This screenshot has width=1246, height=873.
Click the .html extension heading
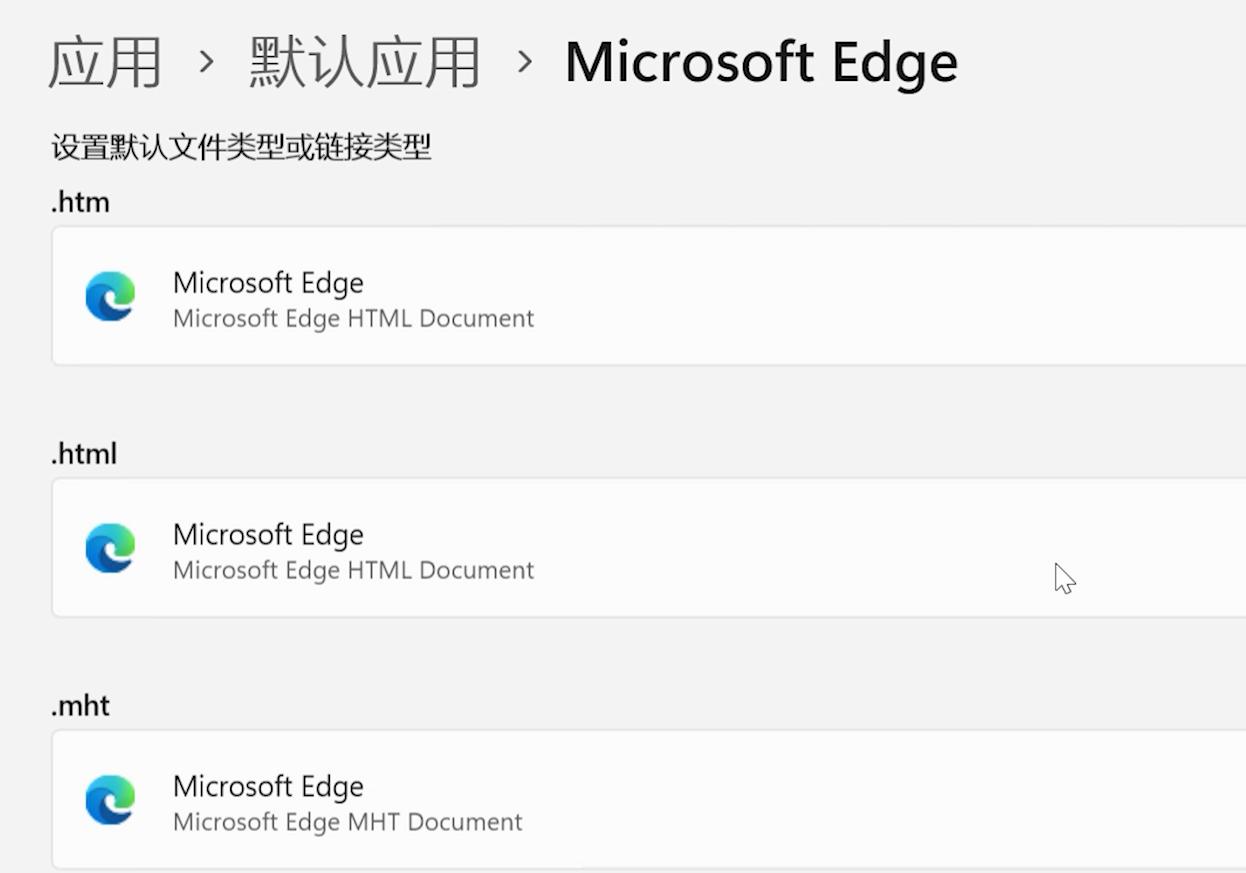pos(83,453)
